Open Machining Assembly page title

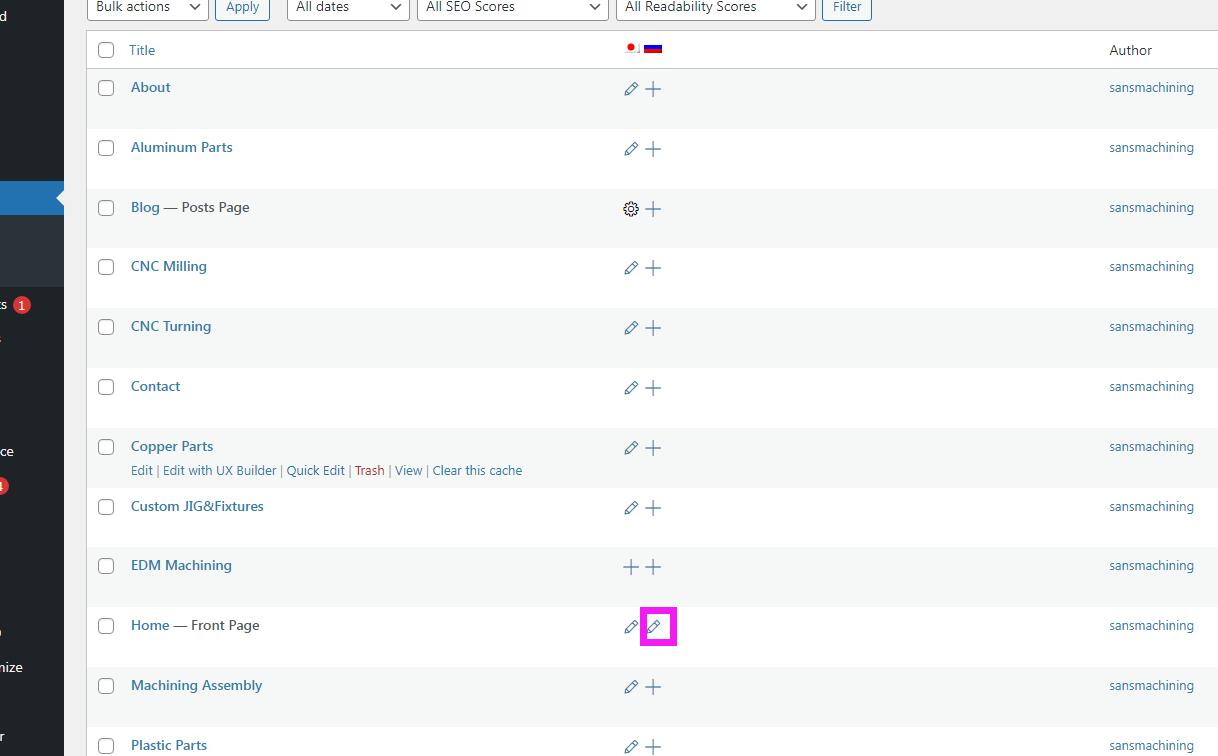197,685
